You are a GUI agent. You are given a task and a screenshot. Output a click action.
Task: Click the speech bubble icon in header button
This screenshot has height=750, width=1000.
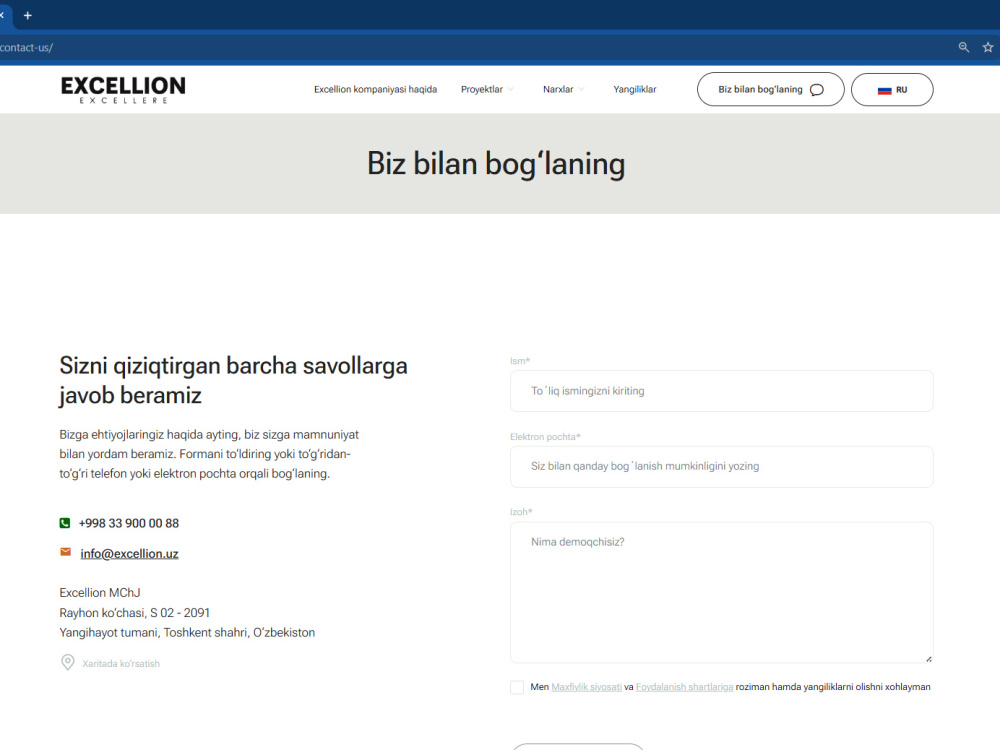coord(817,90)
